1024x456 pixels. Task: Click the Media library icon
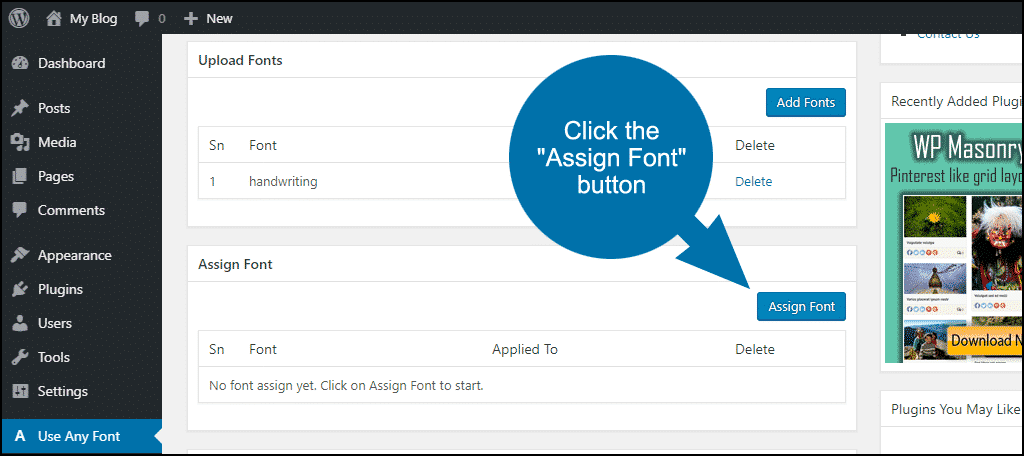(x=20, y=142)
